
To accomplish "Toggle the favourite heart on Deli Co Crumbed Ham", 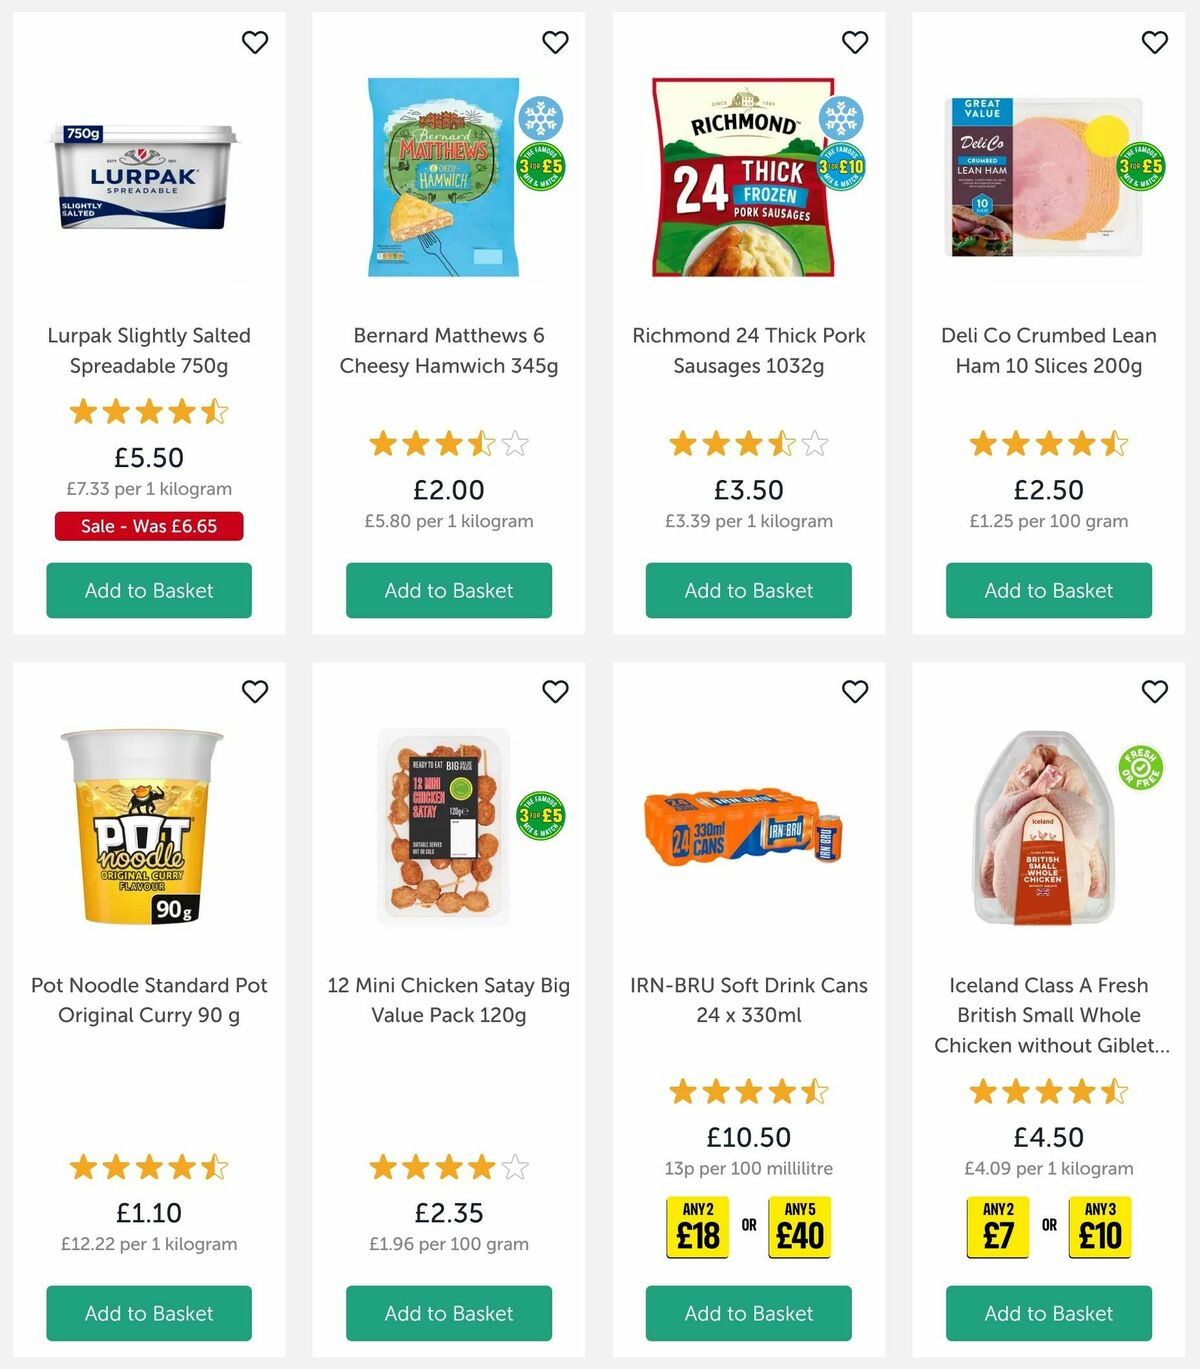I will click(1153, 43).
